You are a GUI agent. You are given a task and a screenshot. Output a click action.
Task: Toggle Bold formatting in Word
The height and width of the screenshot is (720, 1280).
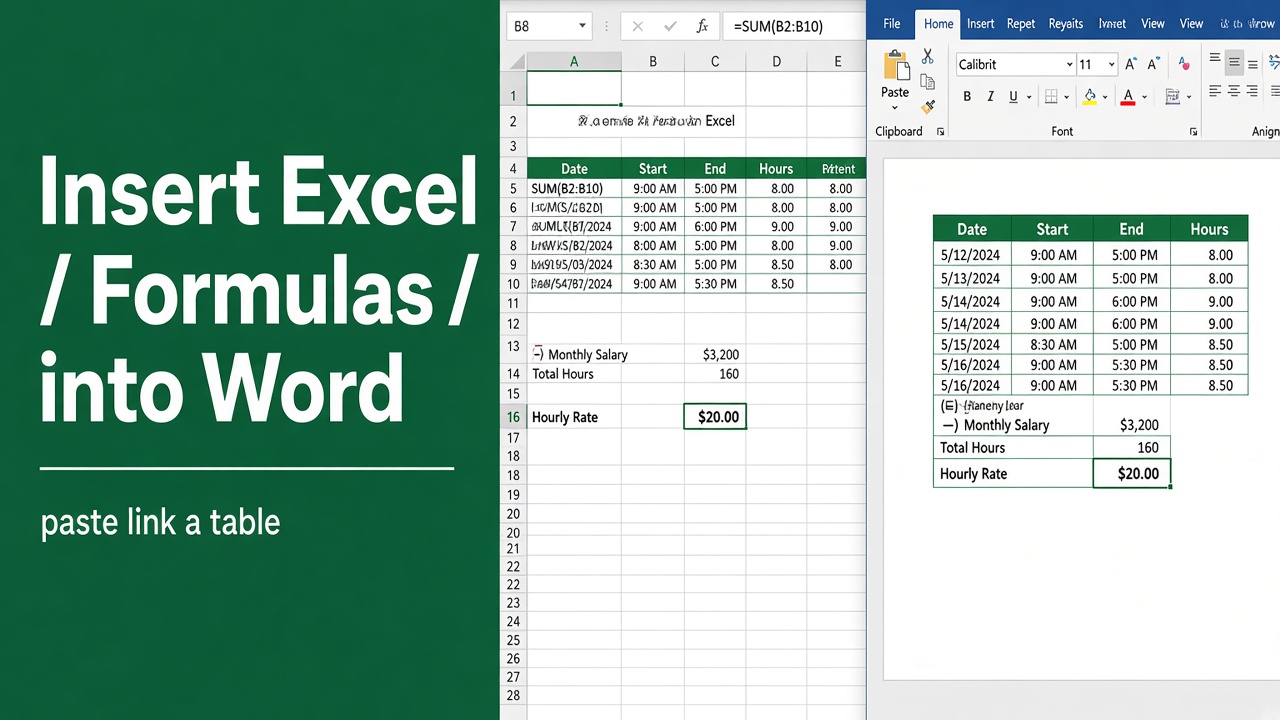[x=967, y=97]
